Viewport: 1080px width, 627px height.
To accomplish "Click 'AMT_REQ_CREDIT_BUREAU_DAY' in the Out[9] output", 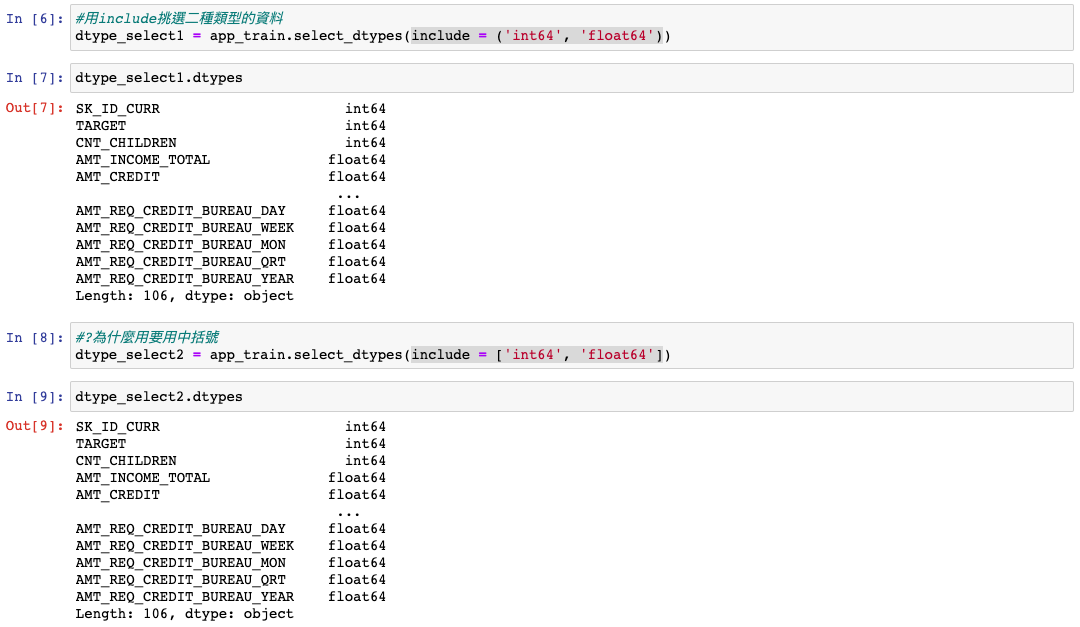I will click(180, 529).
